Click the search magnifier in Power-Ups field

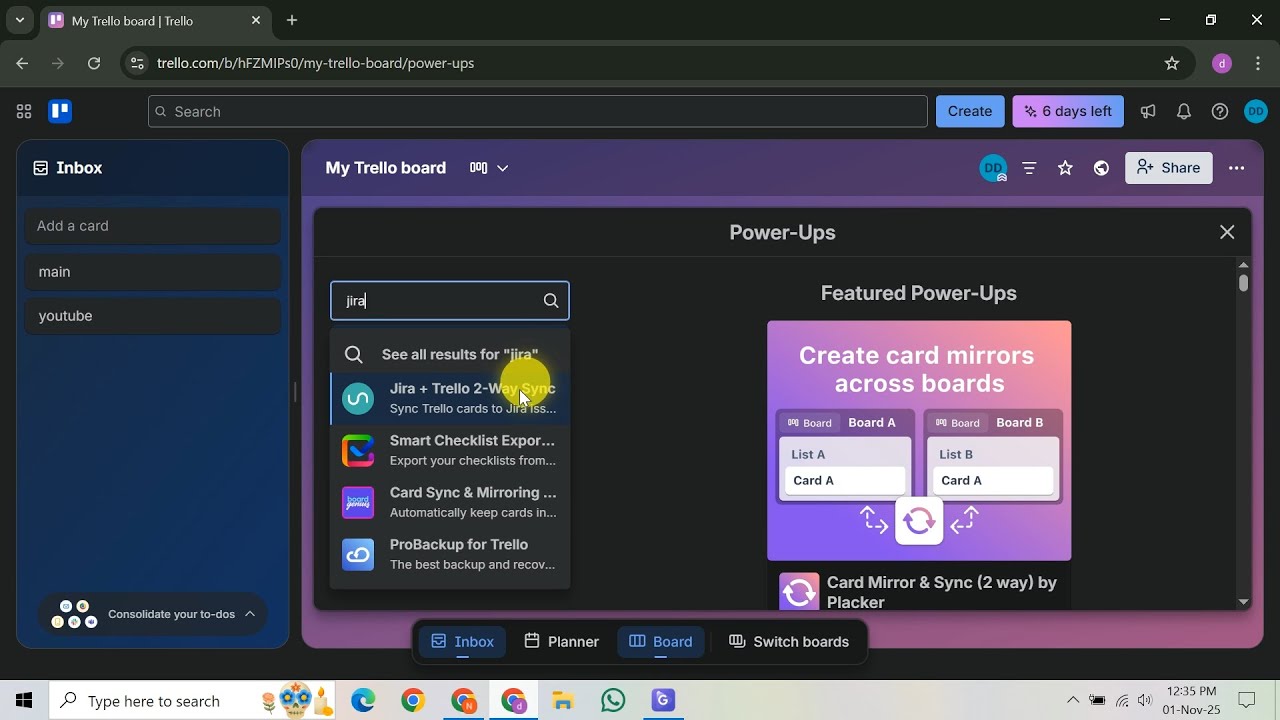click(x=551, y=301)
